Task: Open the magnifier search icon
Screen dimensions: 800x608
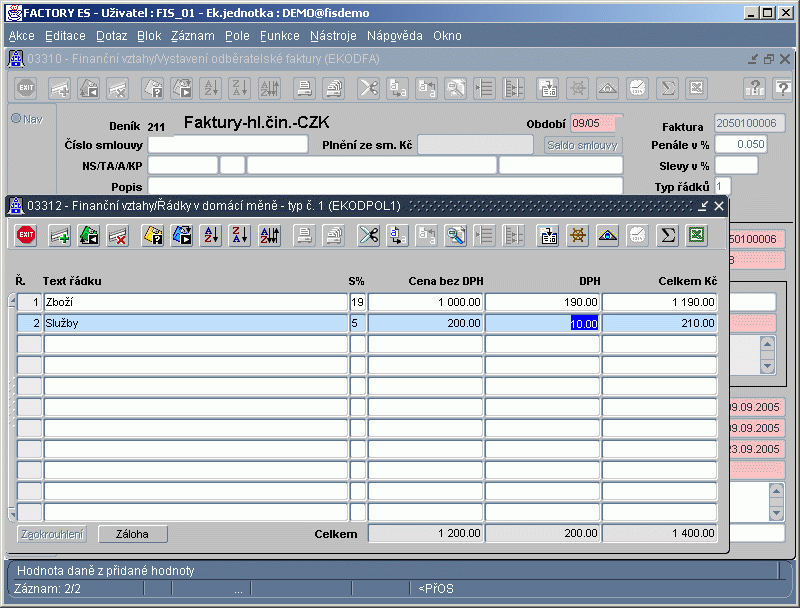Action: tap(455, 236)
